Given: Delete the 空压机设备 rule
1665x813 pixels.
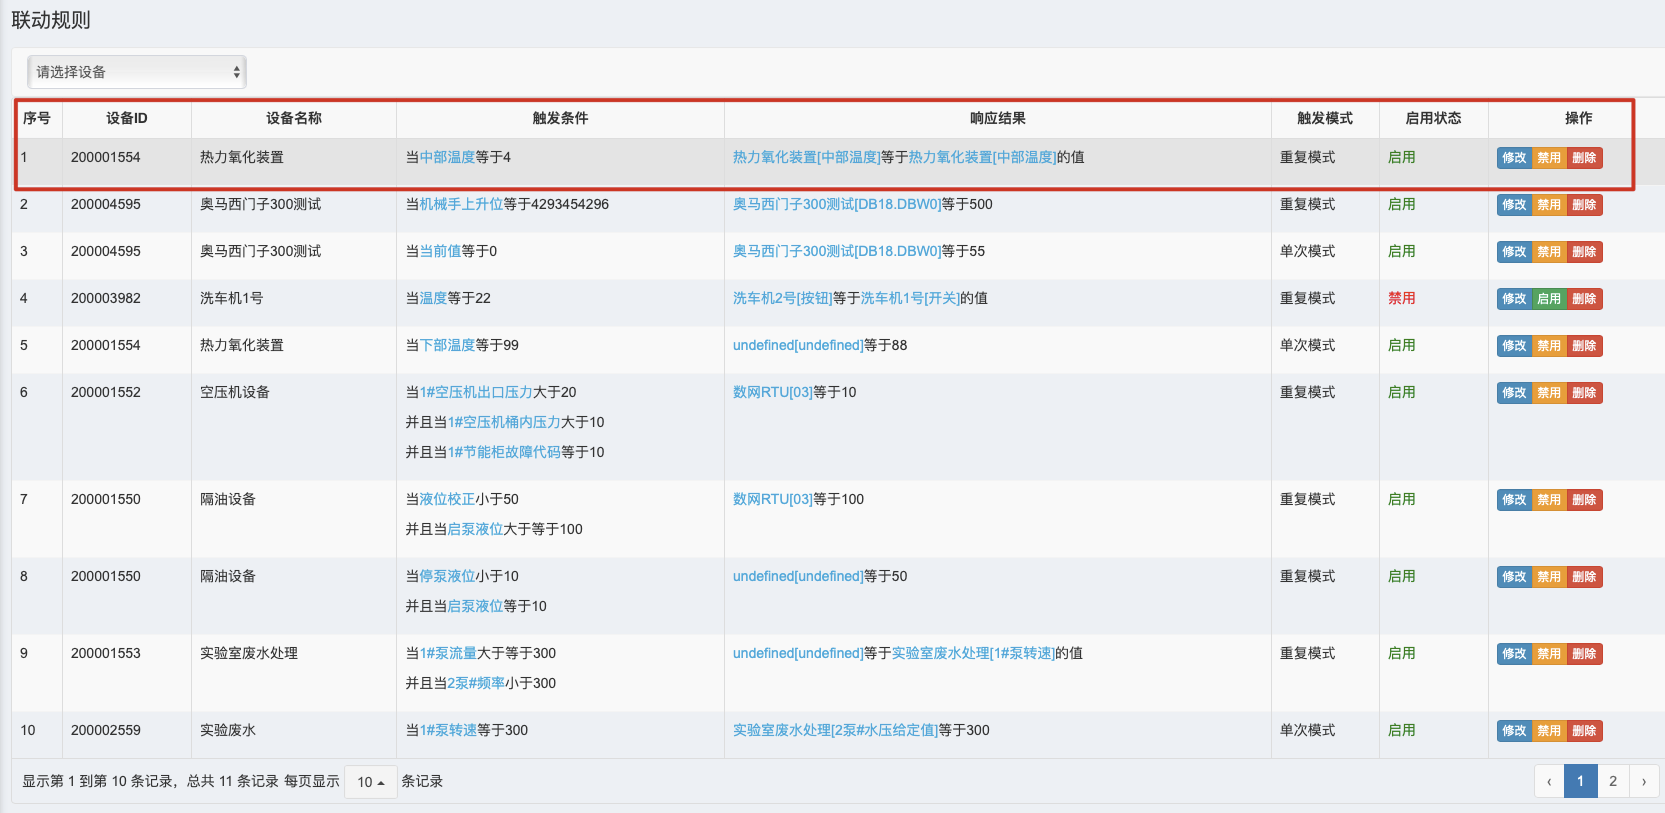Looking at the screenshot, I should click(1584, 393).
